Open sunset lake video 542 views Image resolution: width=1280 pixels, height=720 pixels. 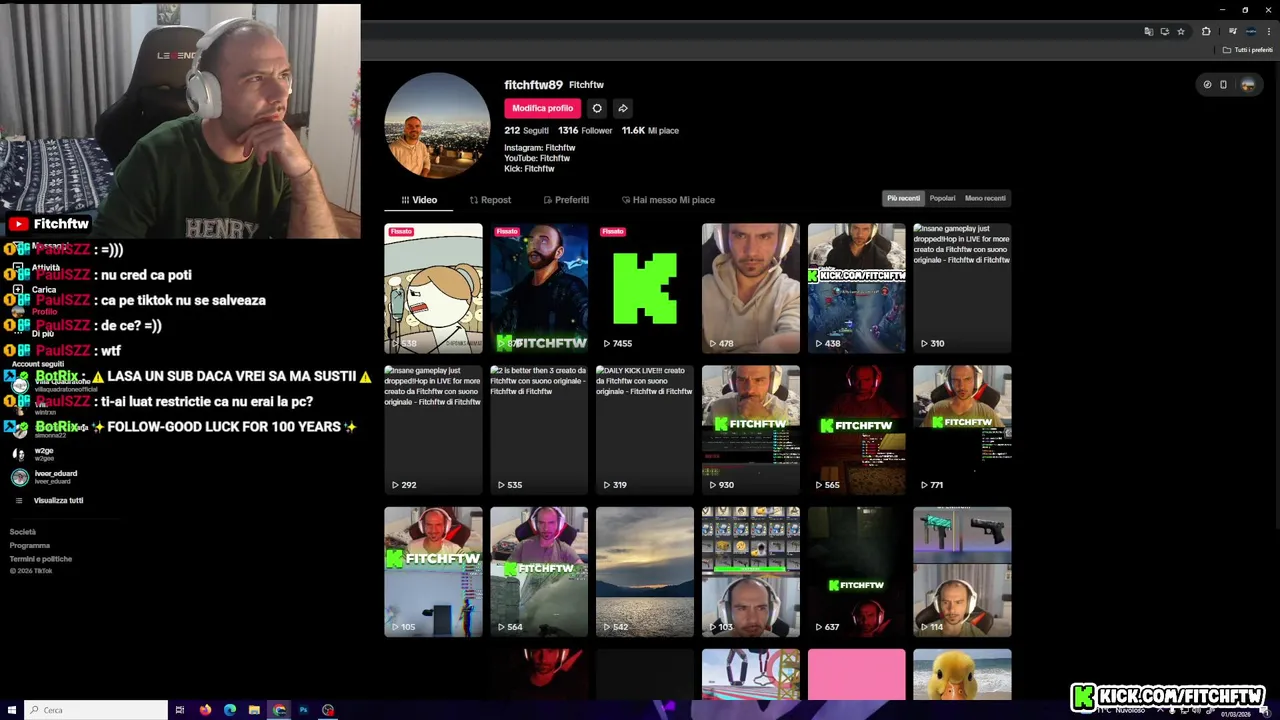click(645, 572)
